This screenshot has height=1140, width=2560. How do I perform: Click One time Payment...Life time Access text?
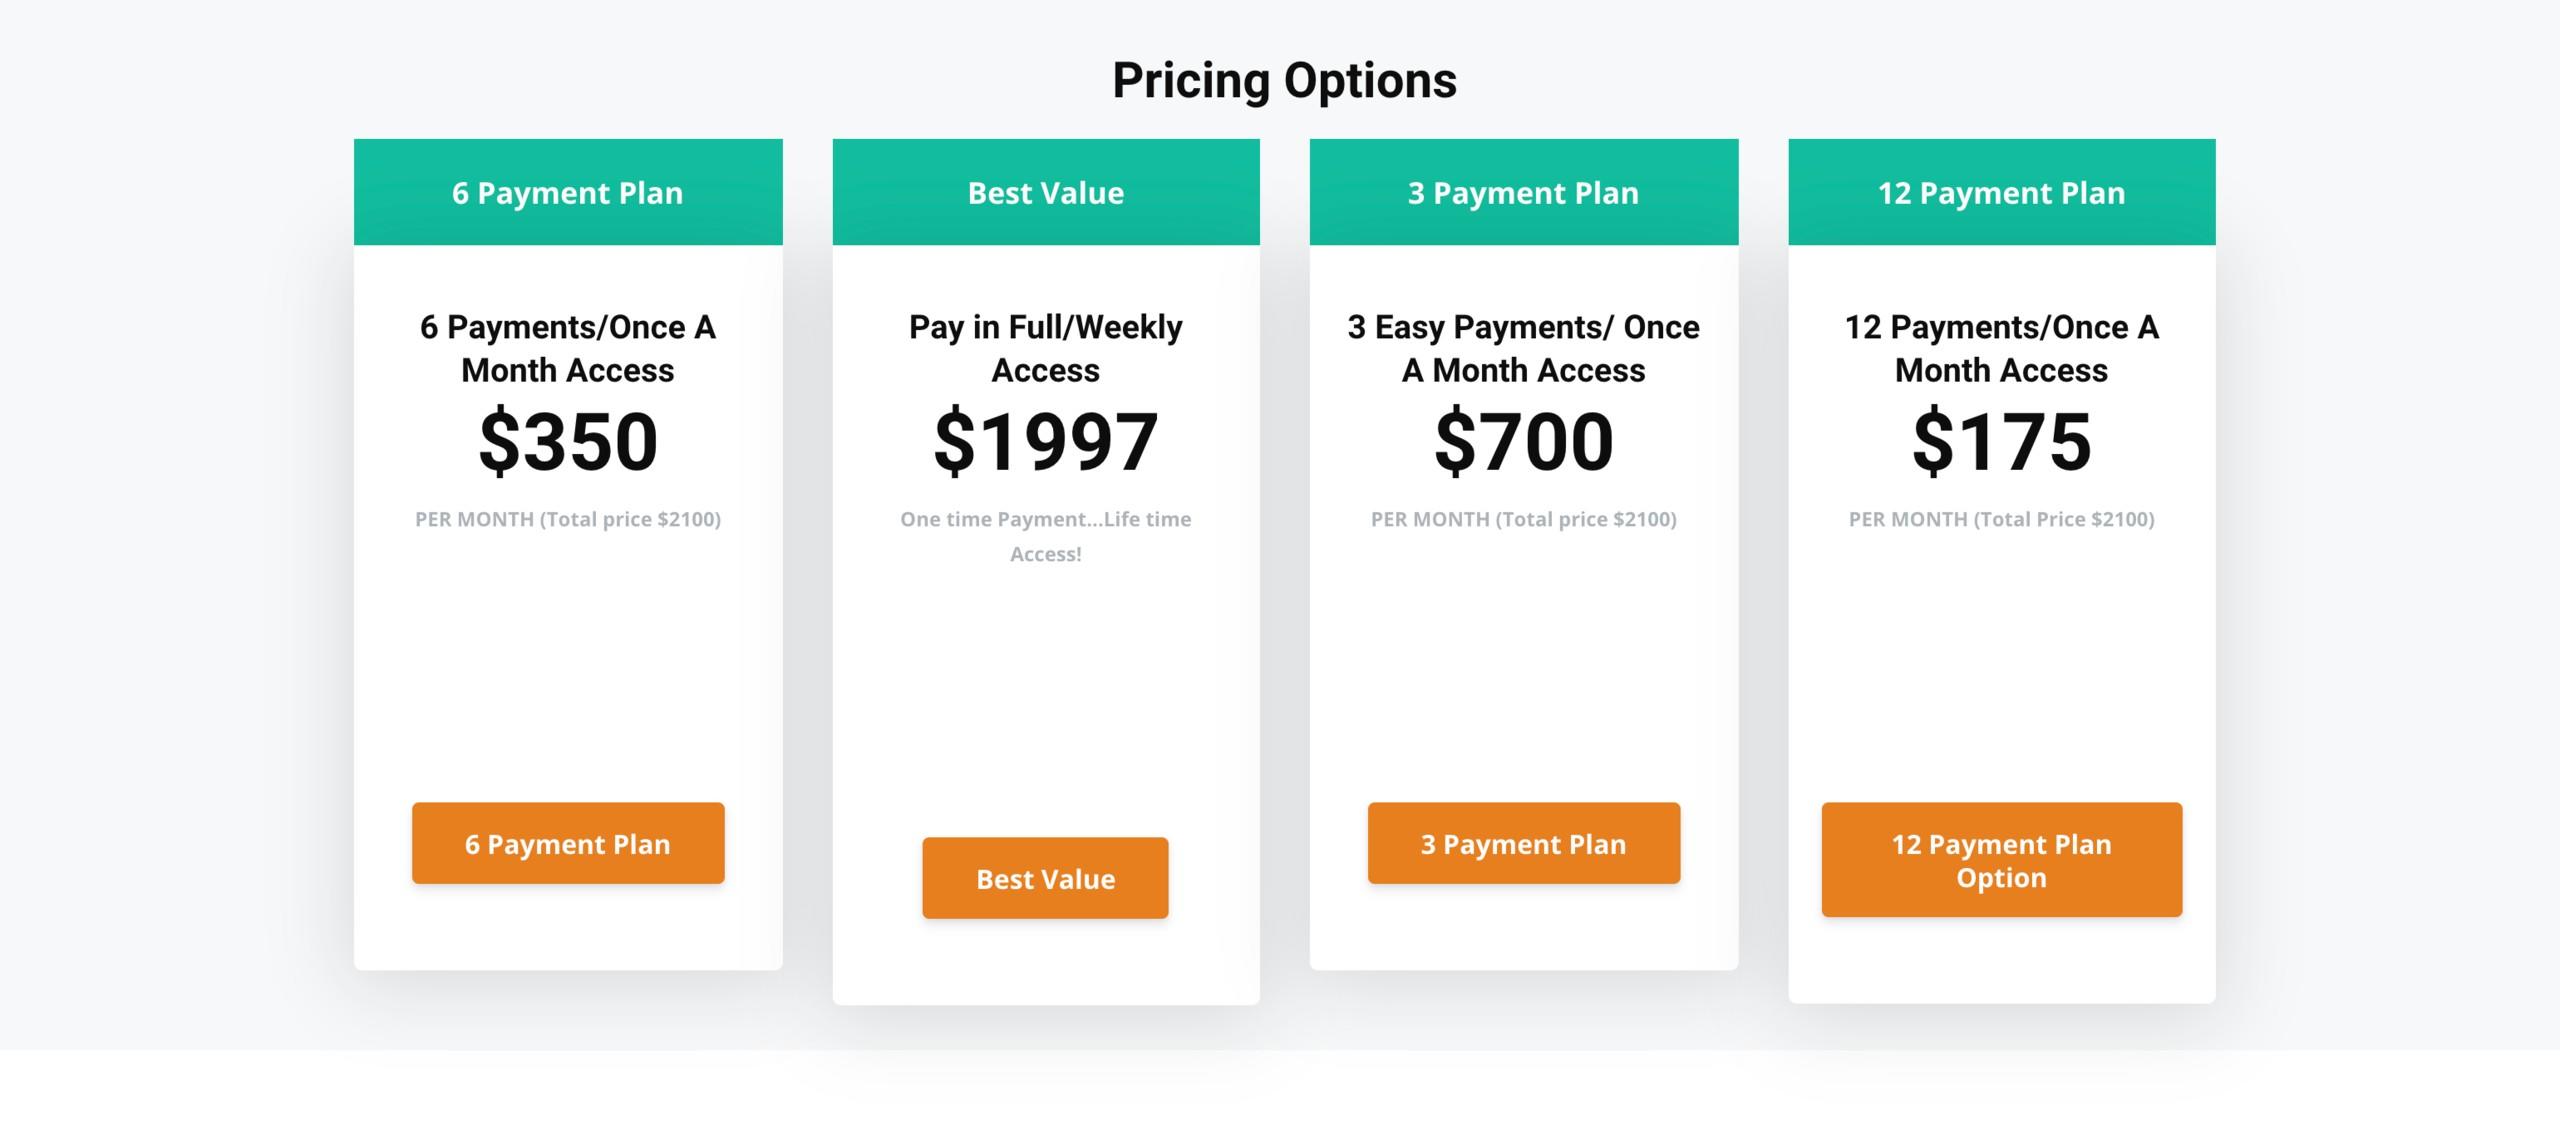click(1046, 536)
